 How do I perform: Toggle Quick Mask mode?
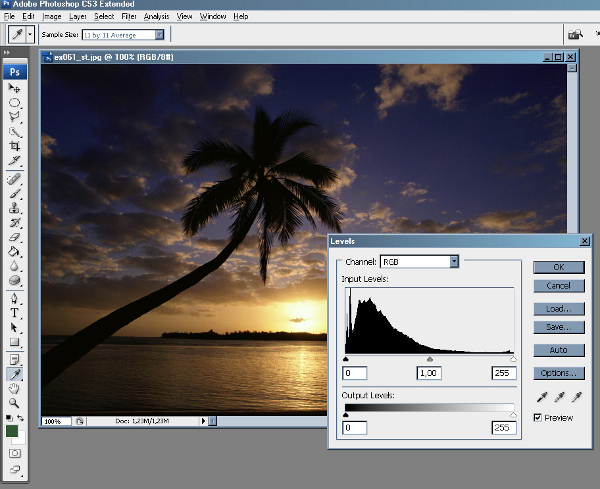point(15,453)
